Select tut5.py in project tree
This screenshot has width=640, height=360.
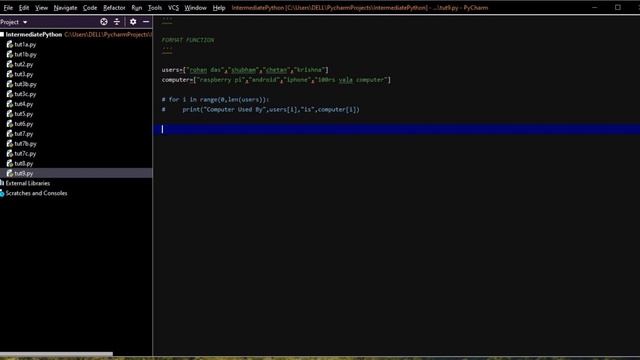[24, 114]
